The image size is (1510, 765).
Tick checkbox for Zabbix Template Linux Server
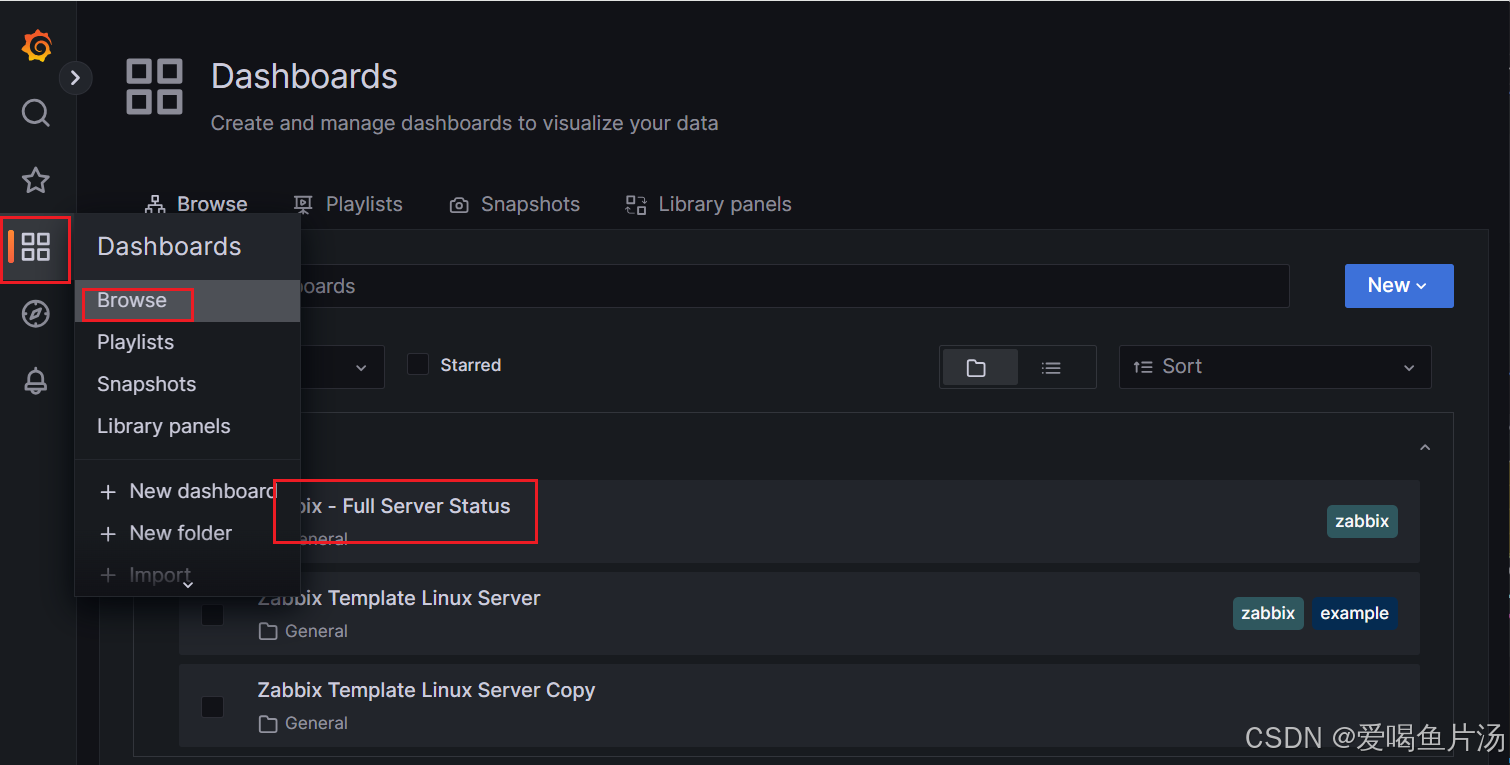(212, 614)
